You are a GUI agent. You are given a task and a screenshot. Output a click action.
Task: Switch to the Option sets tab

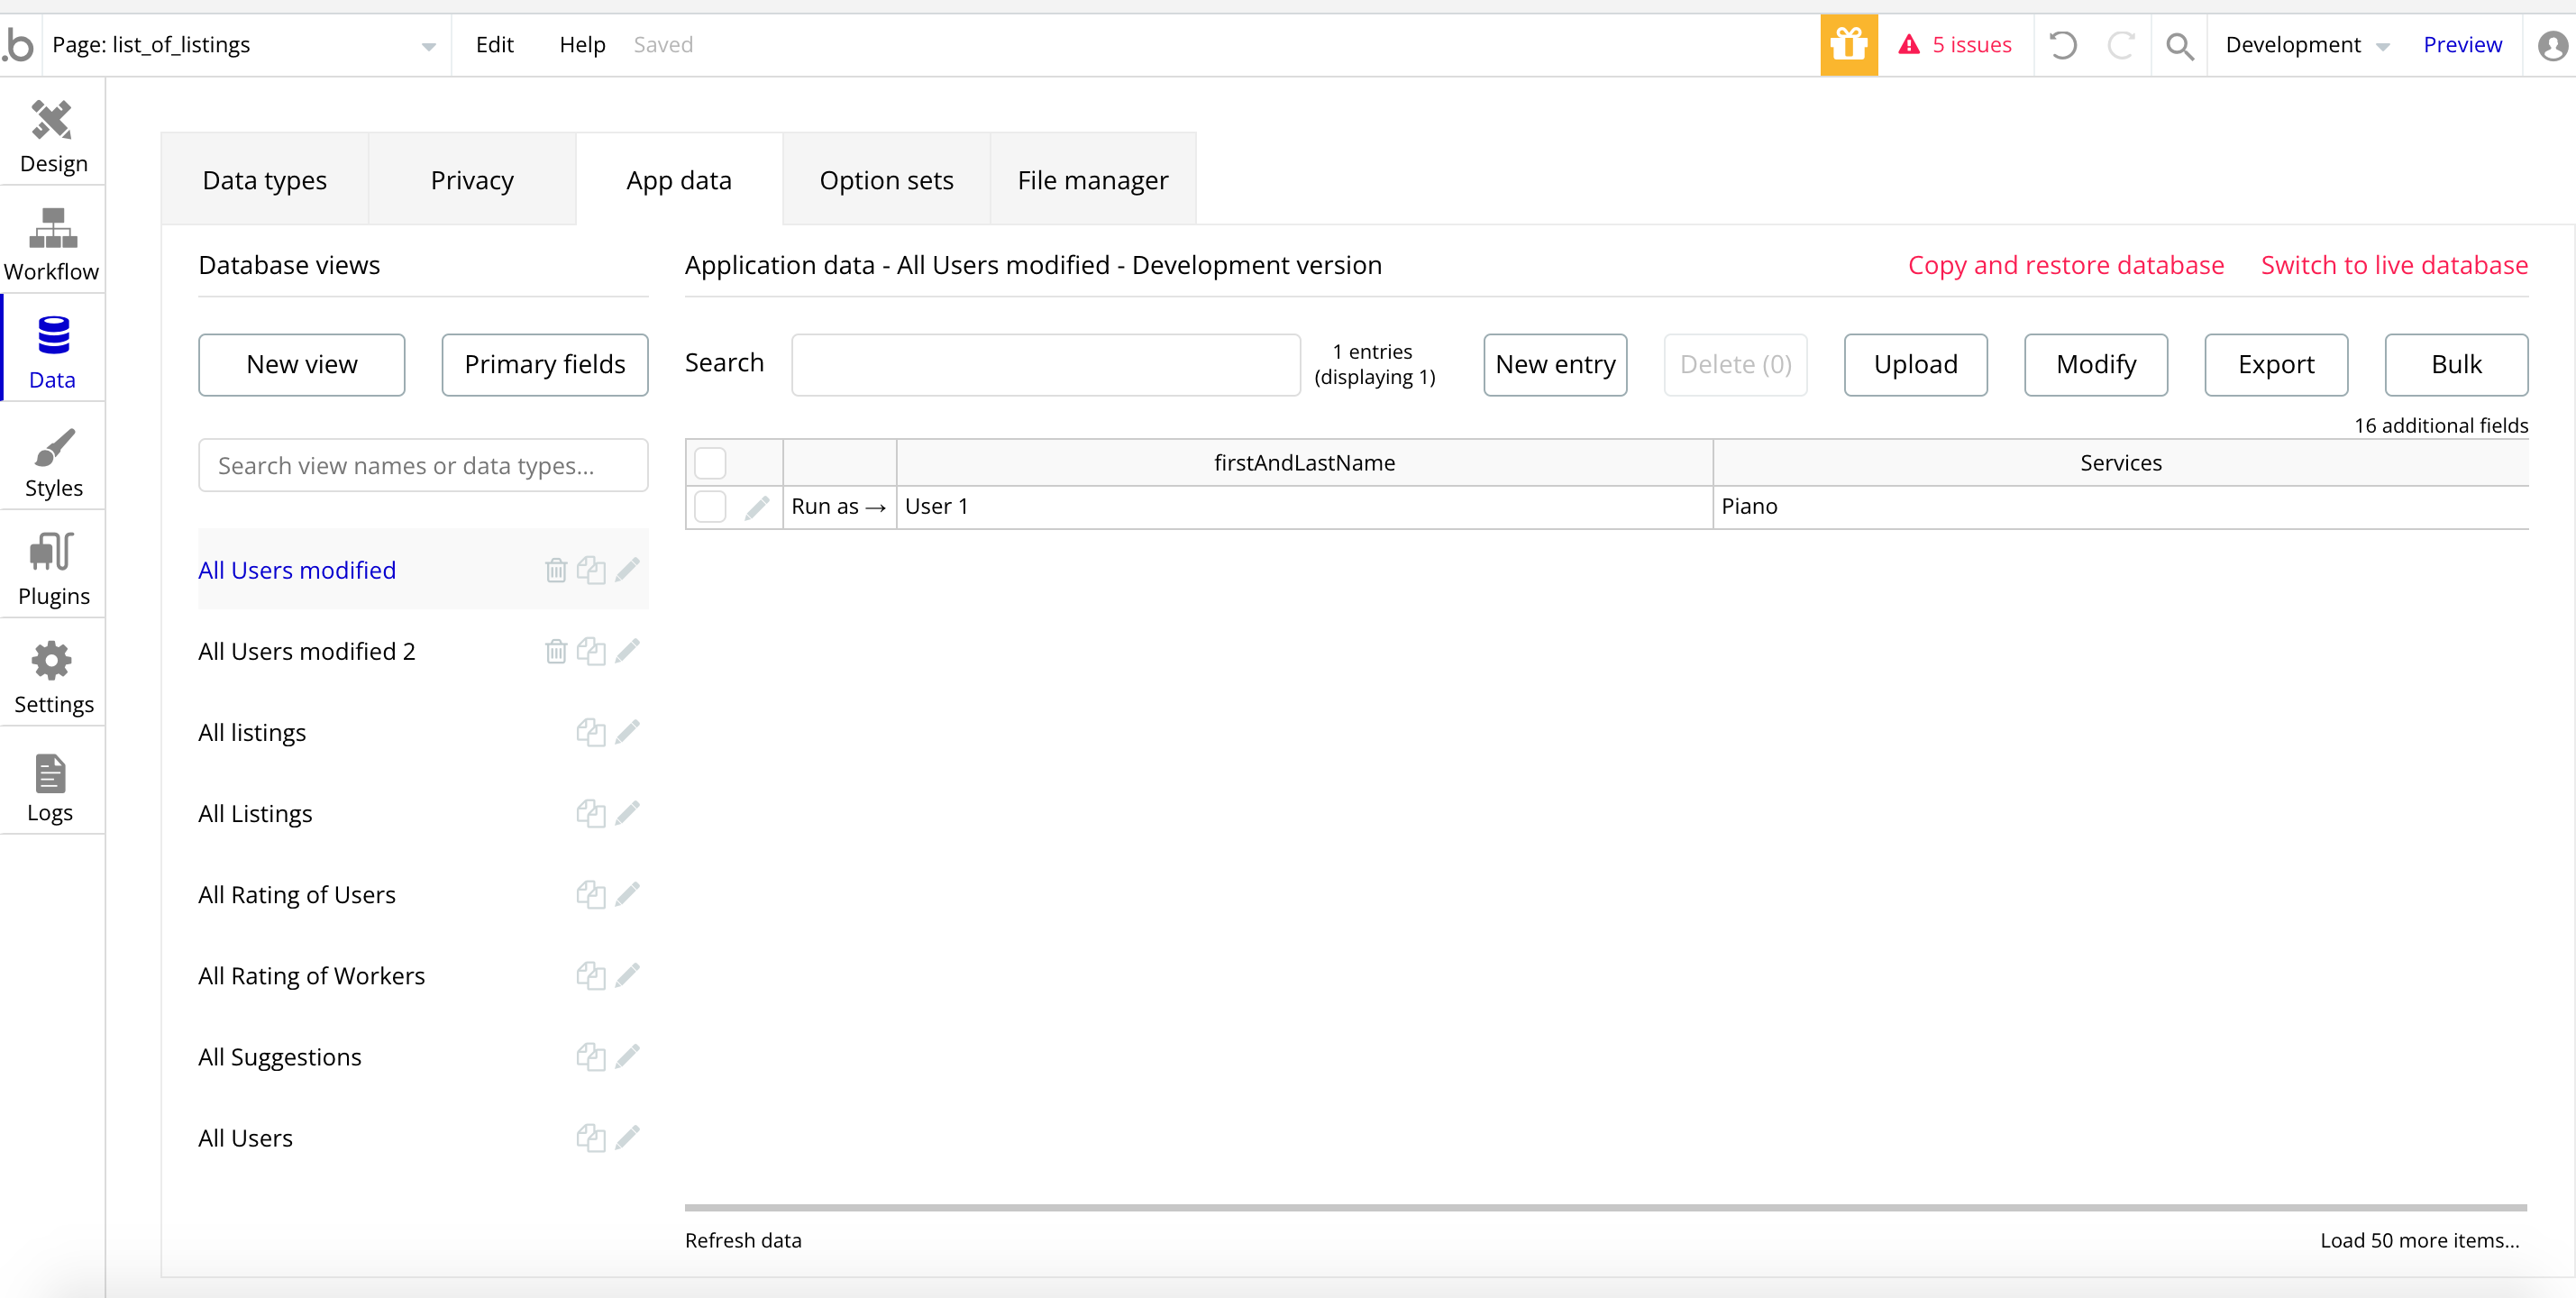coord(886,180)
